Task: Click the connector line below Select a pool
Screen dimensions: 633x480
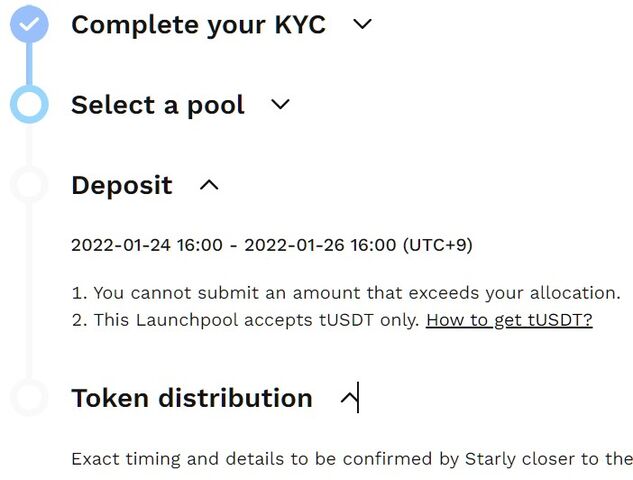Action: point(29,144)
